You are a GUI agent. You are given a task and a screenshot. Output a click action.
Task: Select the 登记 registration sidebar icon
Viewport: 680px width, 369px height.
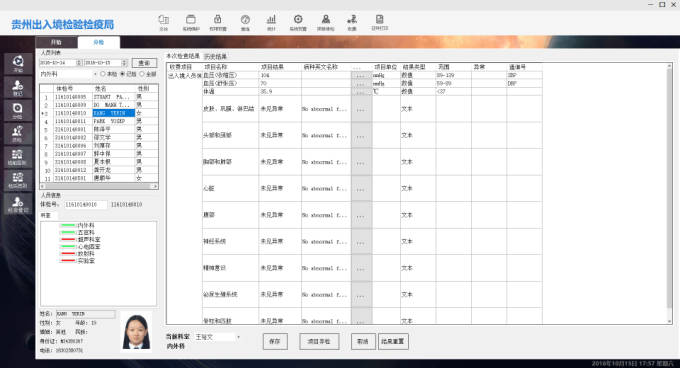point(18,88)
